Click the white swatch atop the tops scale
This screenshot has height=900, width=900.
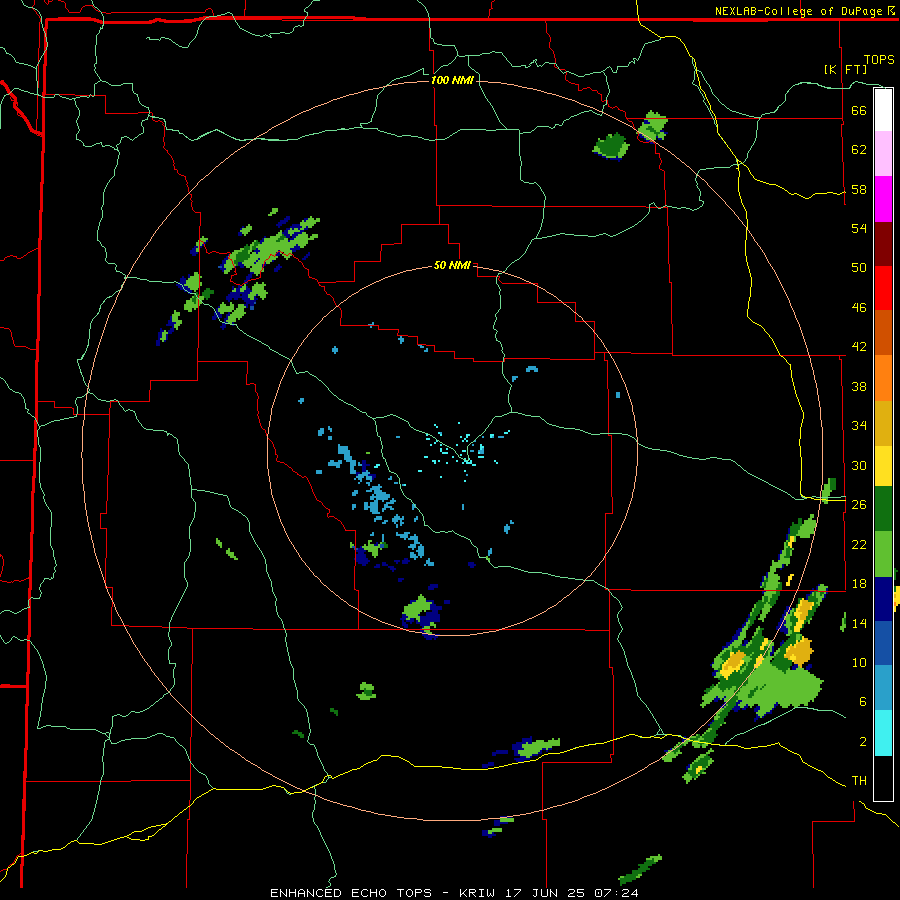[x=883, y=110]
